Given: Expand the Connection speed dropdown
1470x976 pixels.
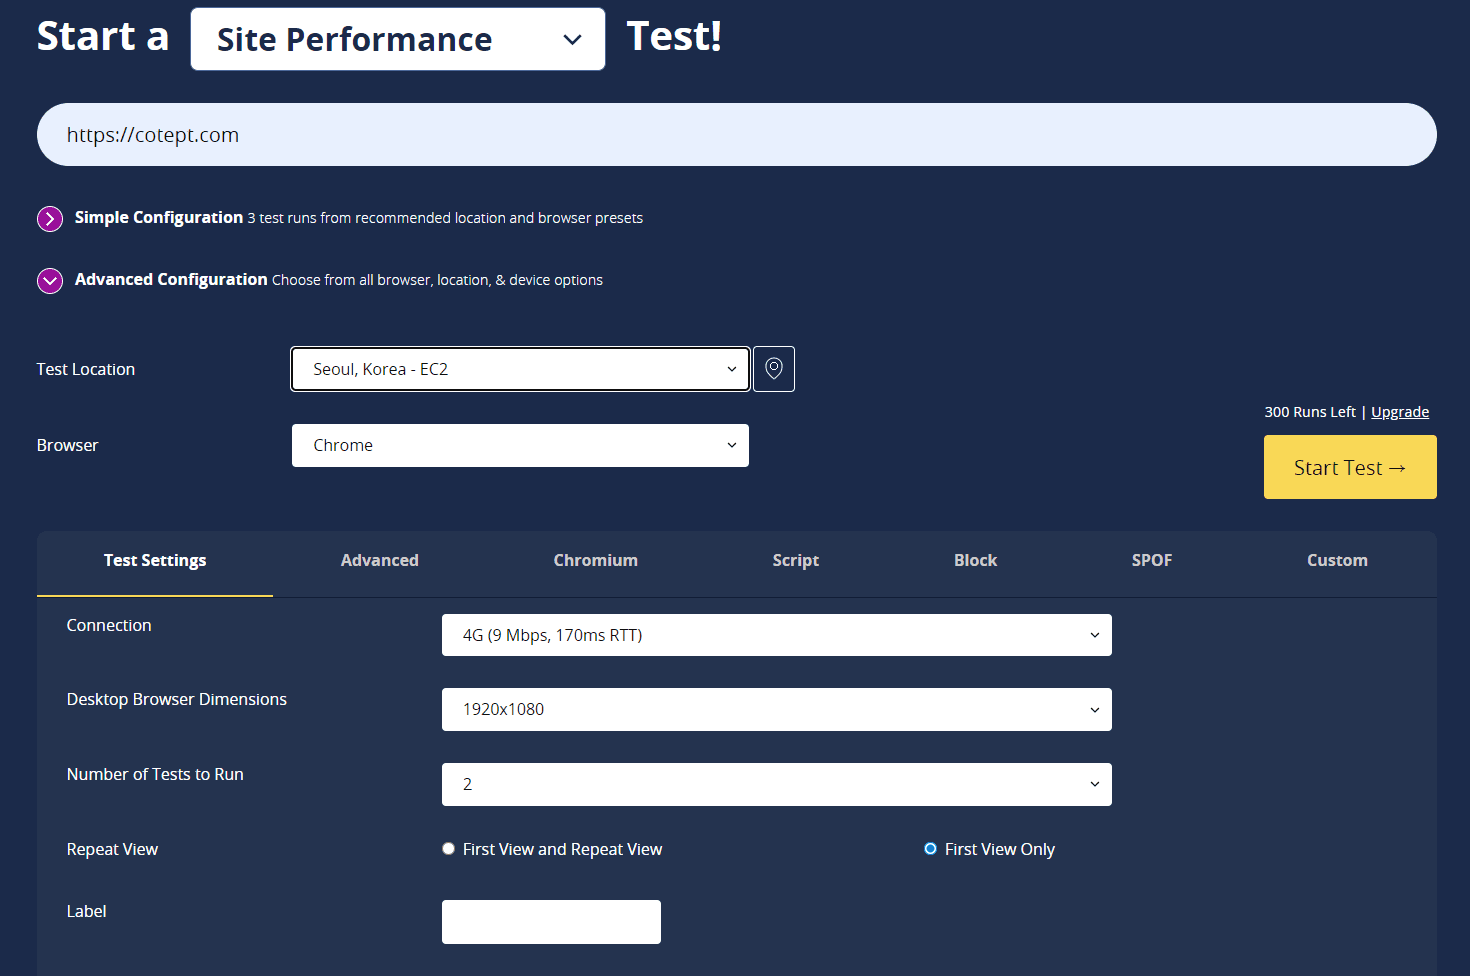Looking at the screenshot, I should pyautogui.click(x=776, y=635).
